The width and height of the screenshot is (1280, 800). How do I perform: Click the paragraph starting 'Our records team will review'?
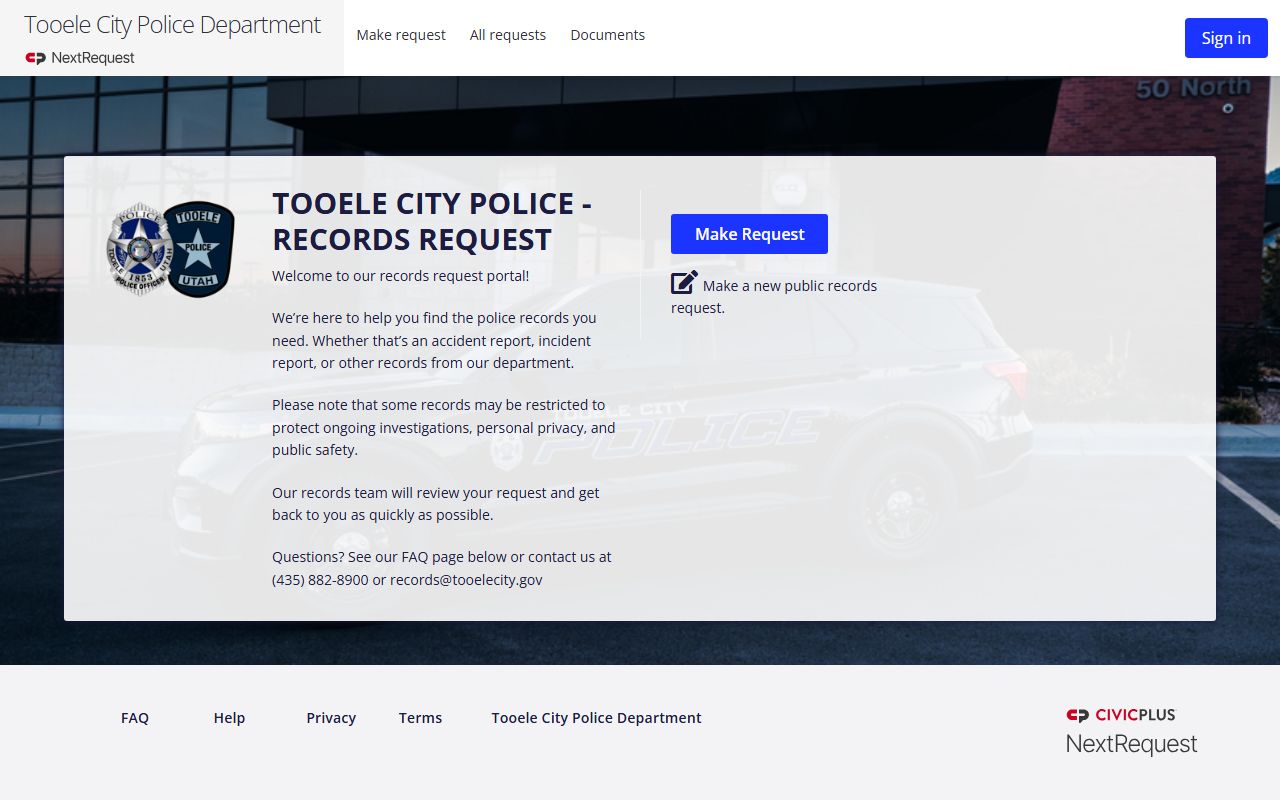click(436, 504)
